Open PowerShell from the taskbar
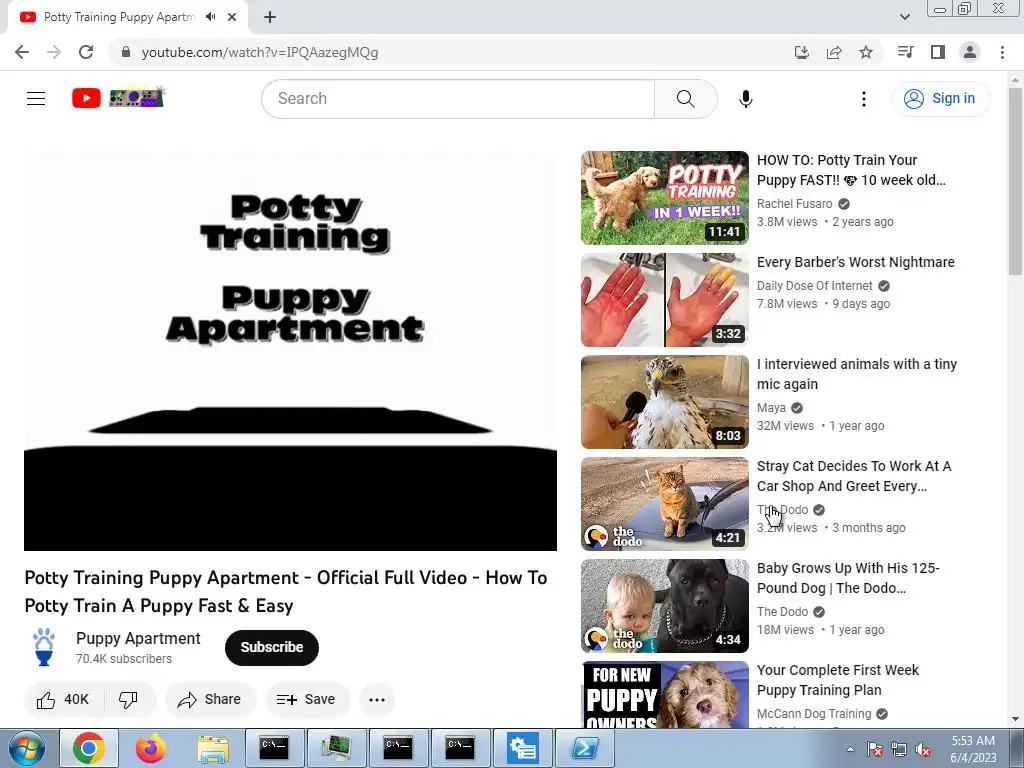Screen dimensions: 1024x768 coord(584,748)
